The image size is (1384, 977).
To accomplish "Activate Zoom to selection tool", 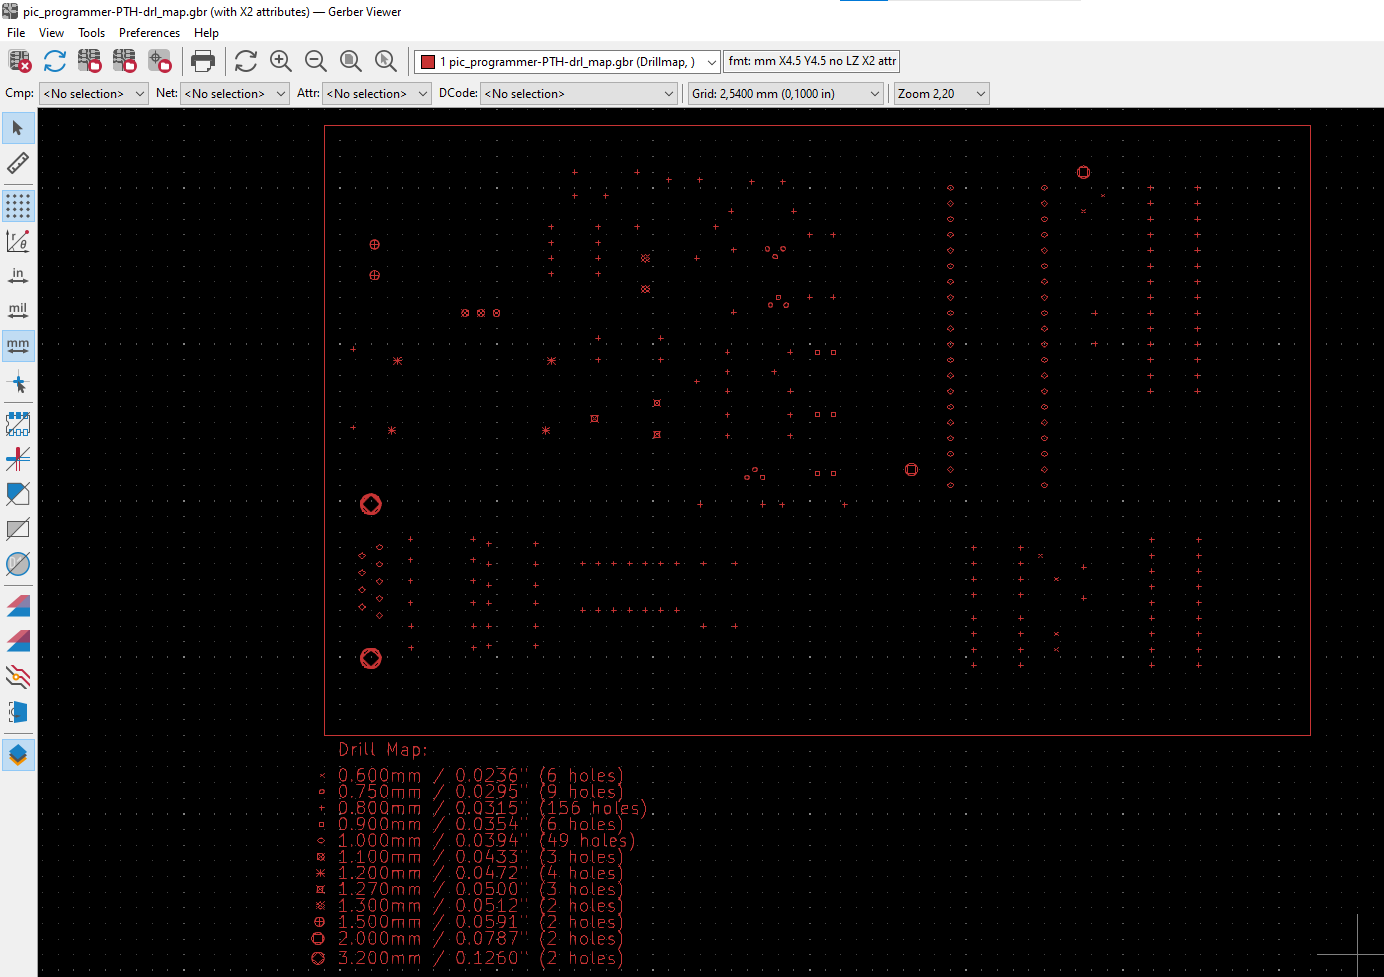I will 386,61.
